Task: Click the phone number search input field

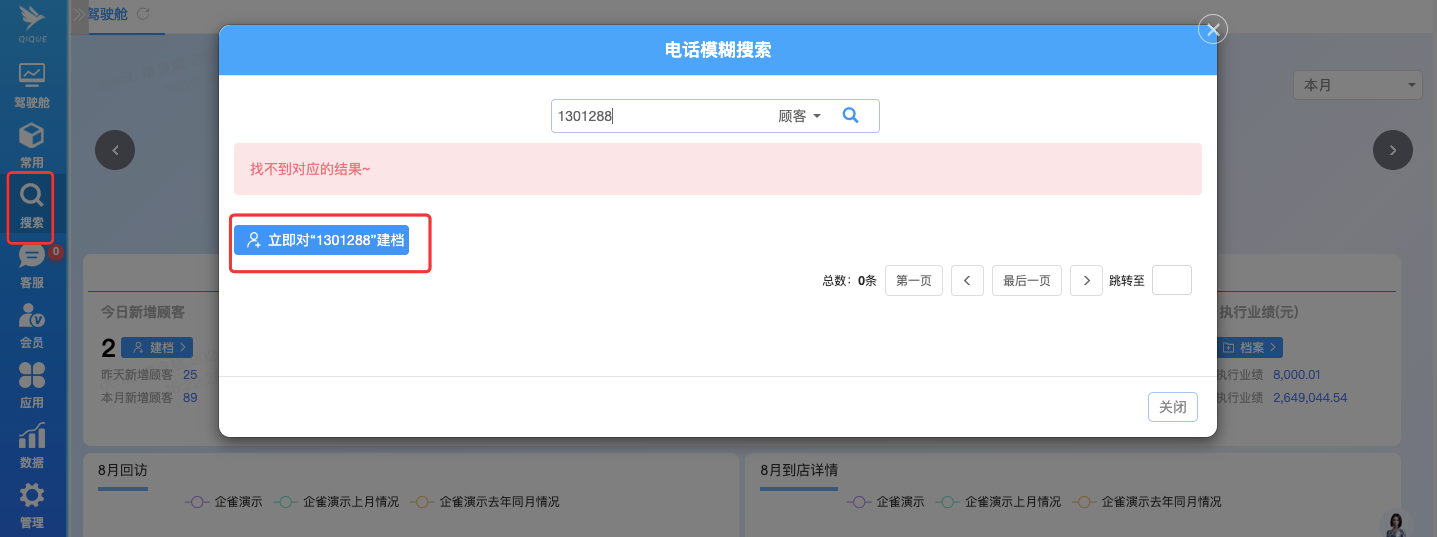Action: (660, 116)
